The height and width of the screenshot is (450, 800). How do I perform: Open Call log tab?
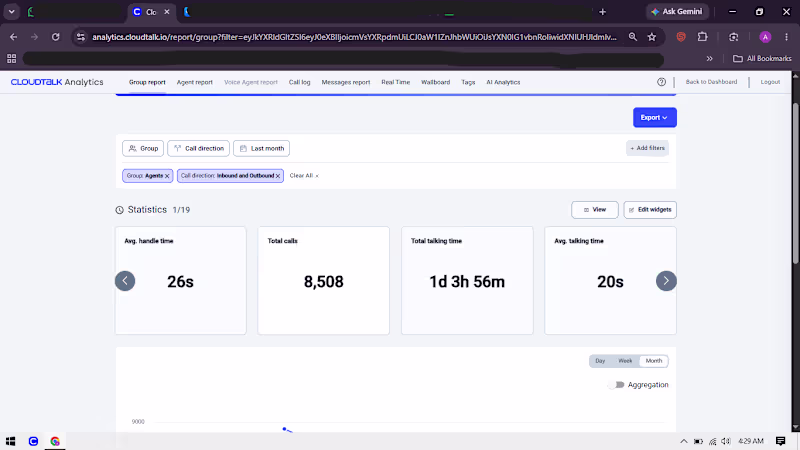pyautogui.click(x=299, y=82)
